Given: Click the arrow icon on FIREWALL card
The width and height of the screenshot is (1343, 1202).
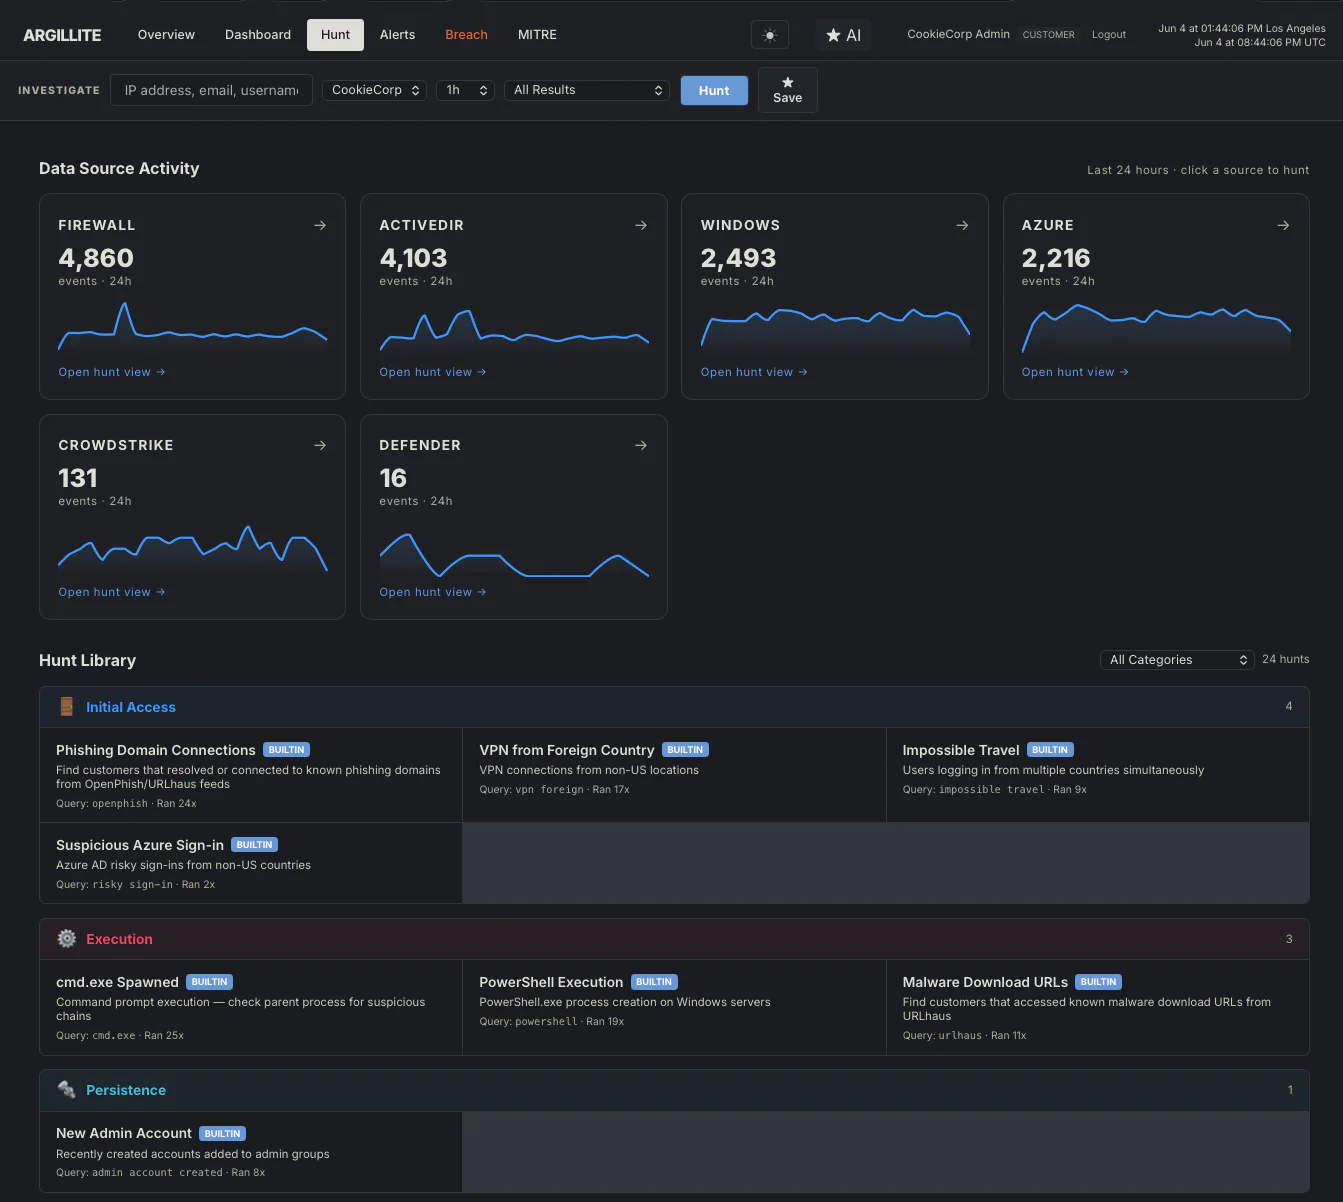Looking at the screenshot, I should tap(320, 225).
